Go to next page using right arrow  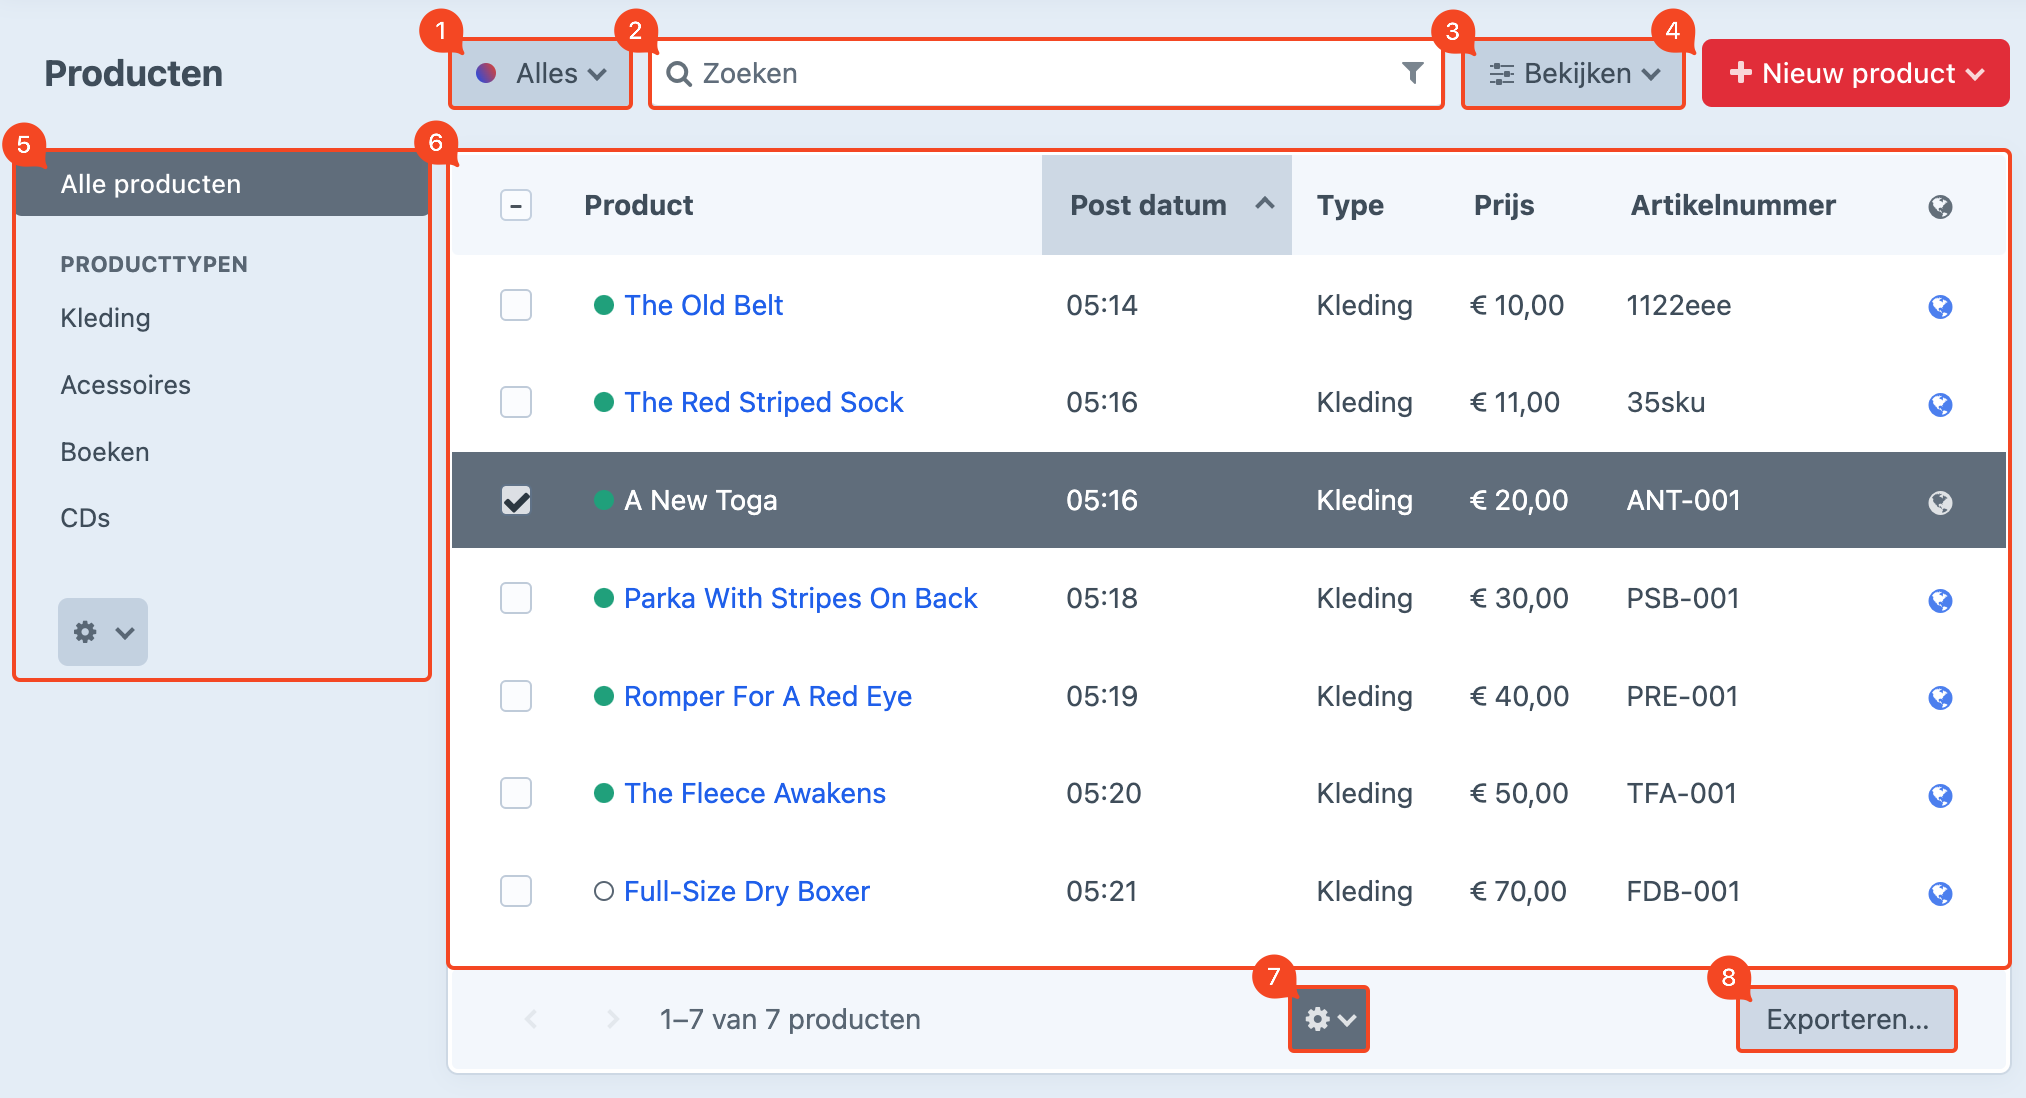613,1019
